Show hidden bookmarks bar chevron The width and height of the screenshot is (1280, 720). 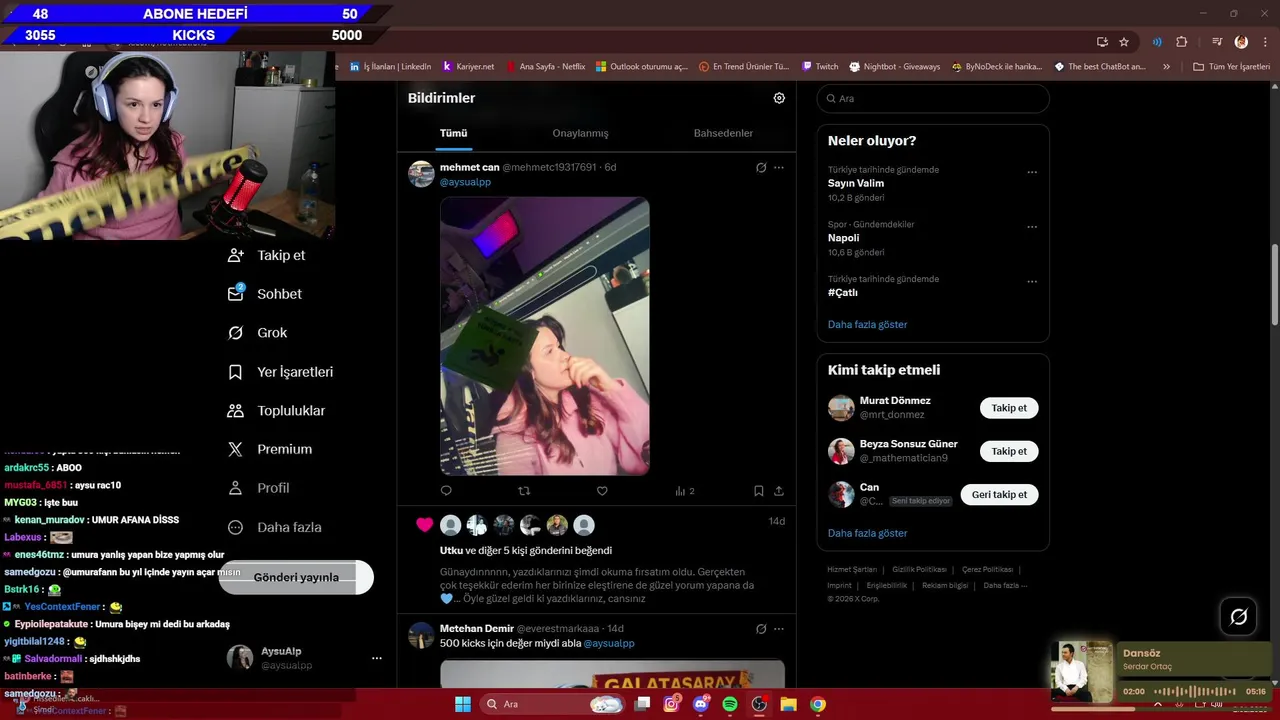pos(1166,67)
